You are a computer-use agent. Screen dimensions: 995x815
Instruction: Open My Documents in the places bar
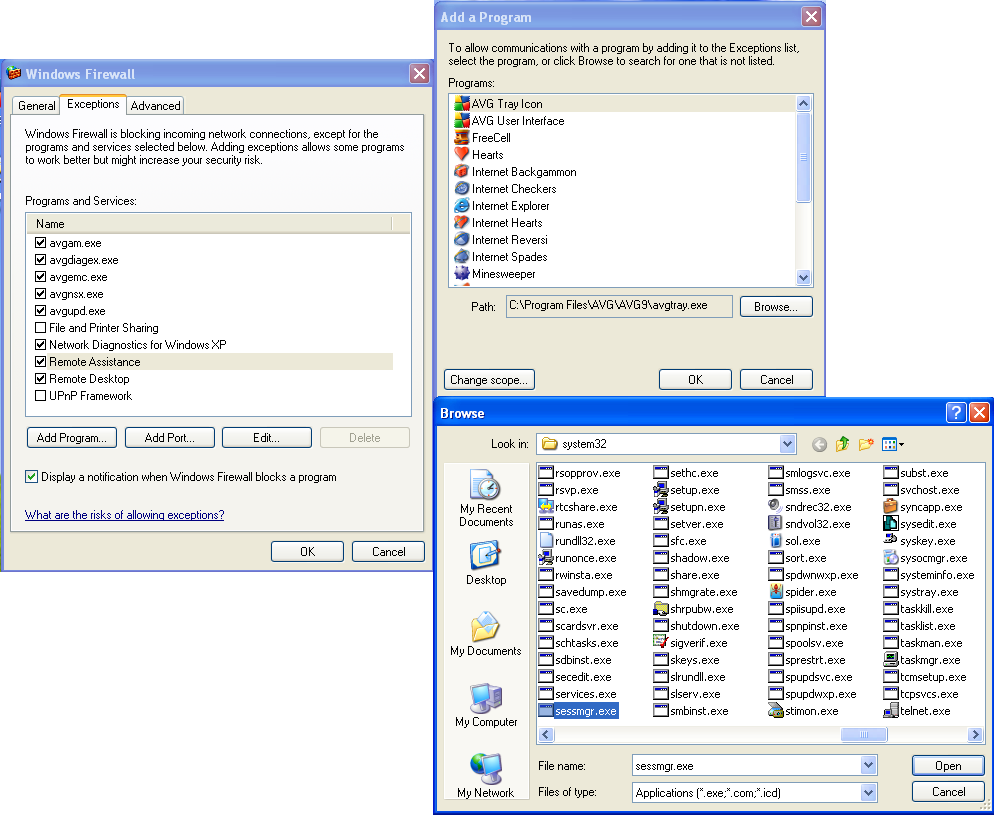pyautogui.click(x=486, y=634)
